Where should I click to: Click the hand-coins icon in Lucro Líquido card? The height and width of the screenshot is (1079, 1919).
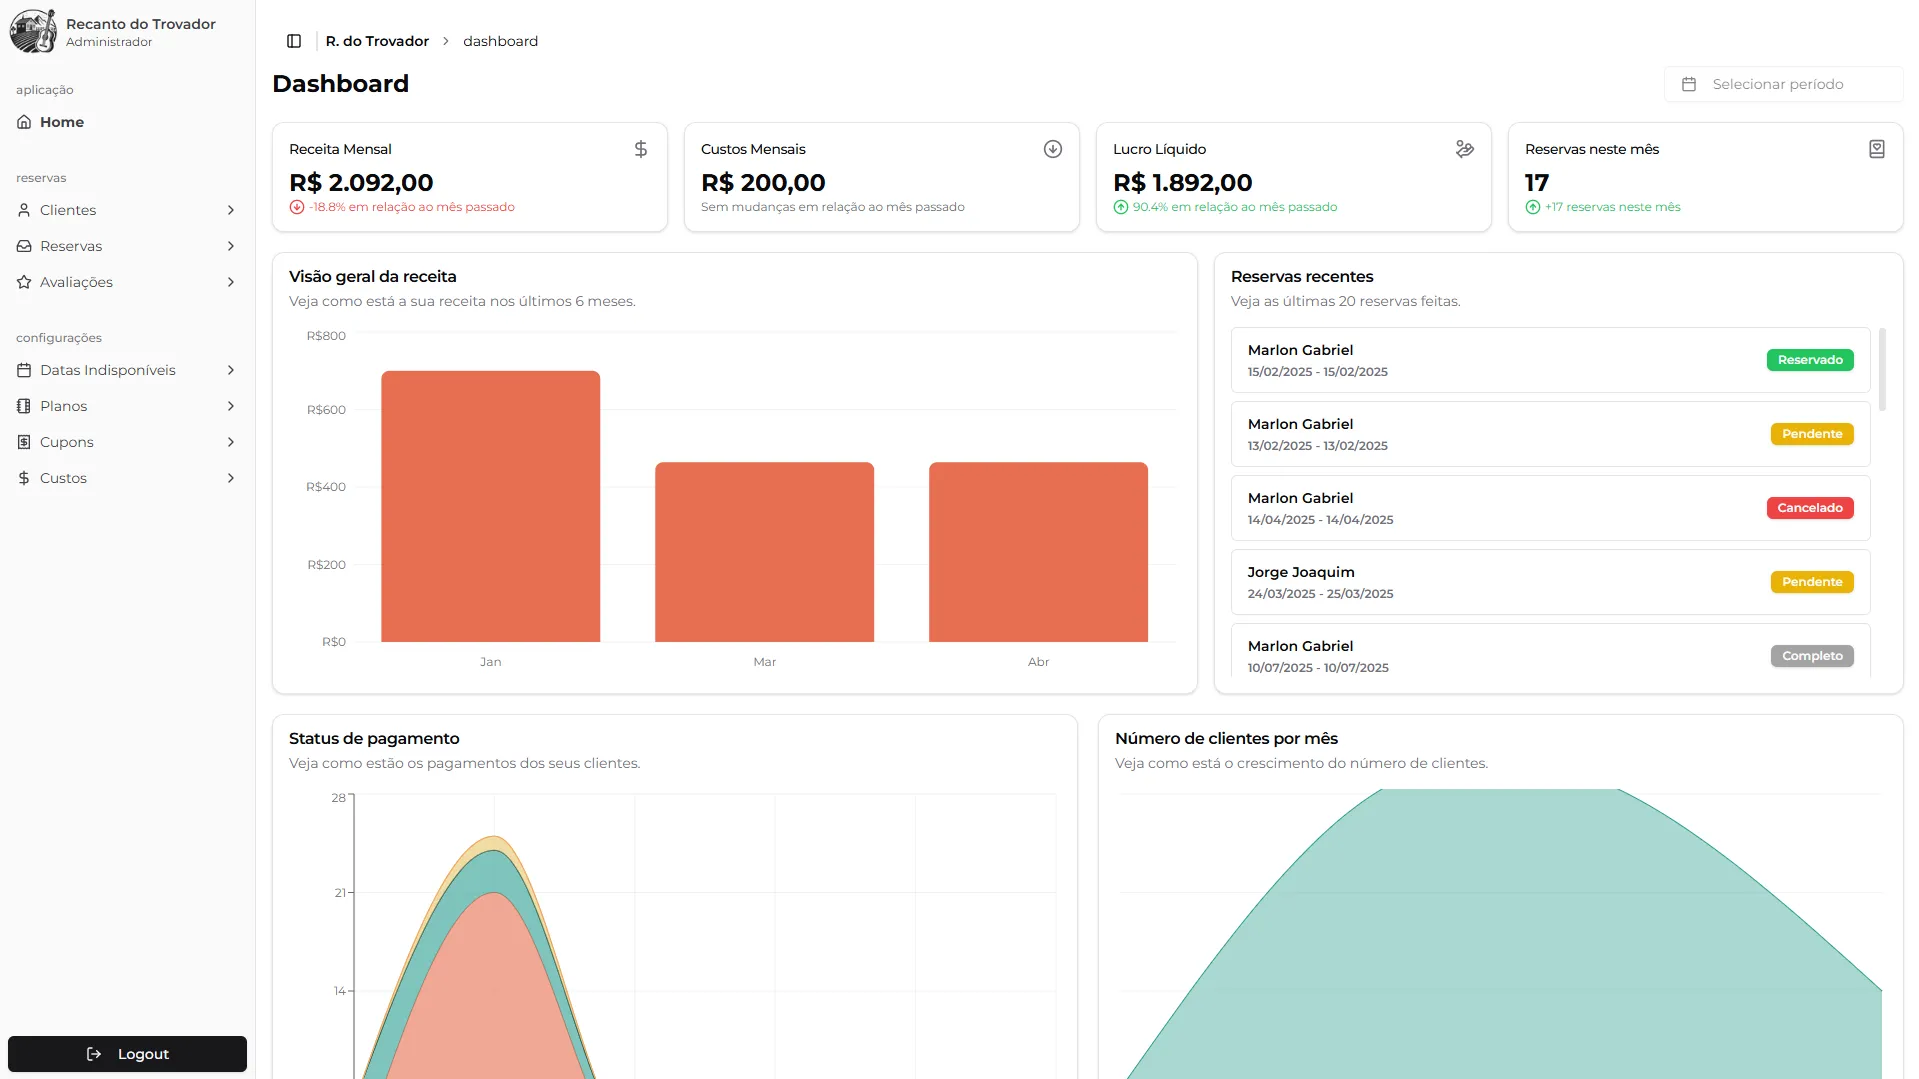pos(1465,149)
